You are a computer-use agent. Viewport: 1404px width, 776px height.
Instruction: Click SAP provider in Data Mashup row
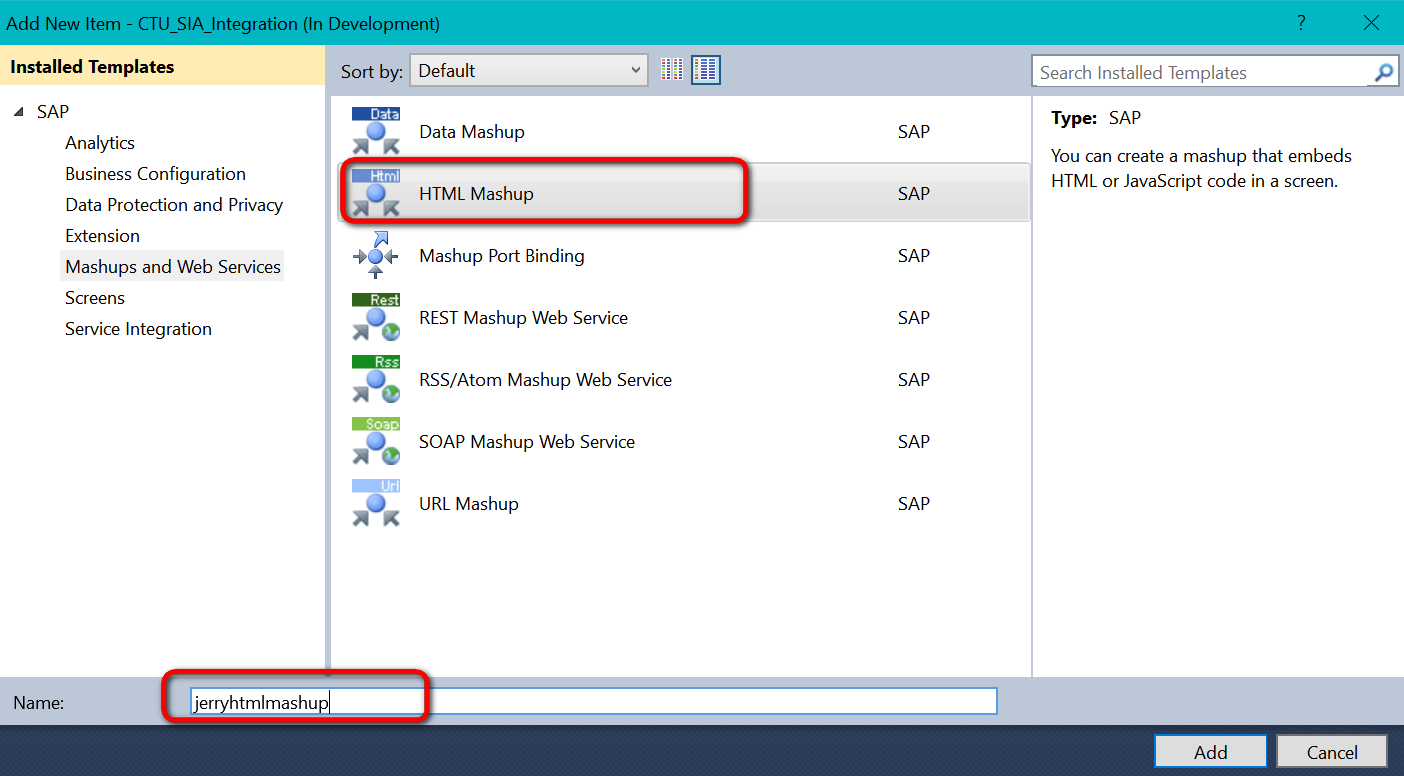(914, 132)
